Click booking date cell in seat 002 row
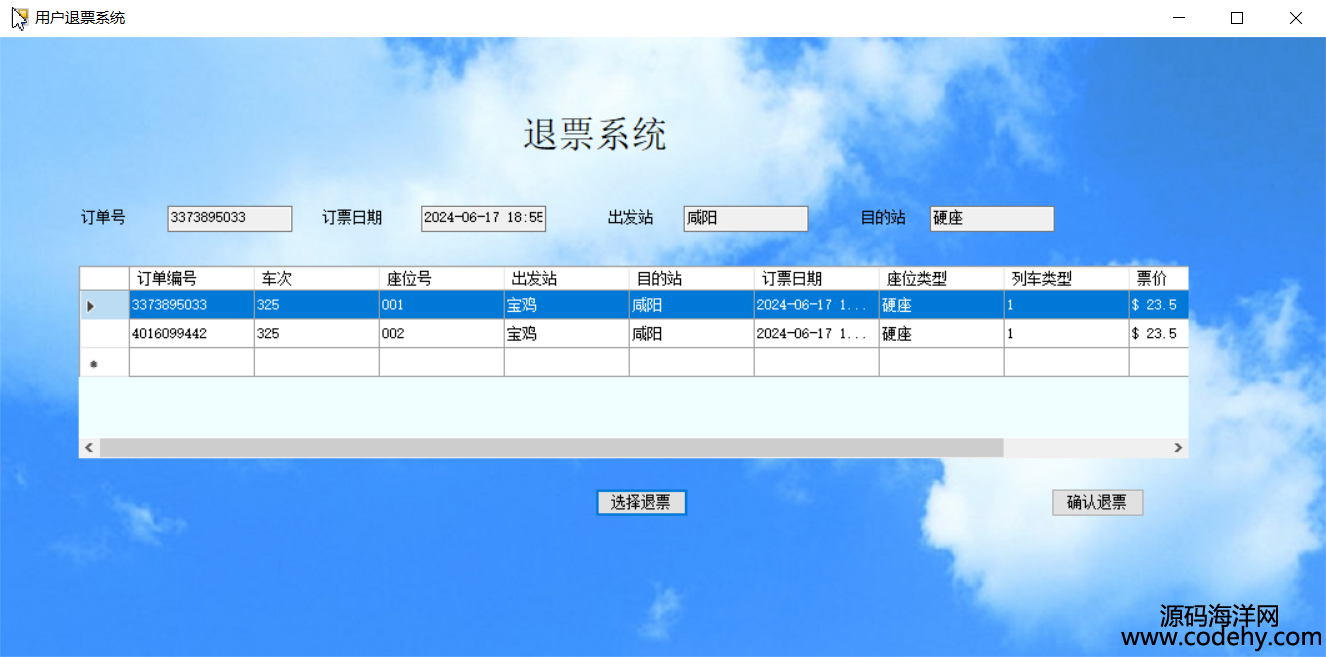 (817, 334)
